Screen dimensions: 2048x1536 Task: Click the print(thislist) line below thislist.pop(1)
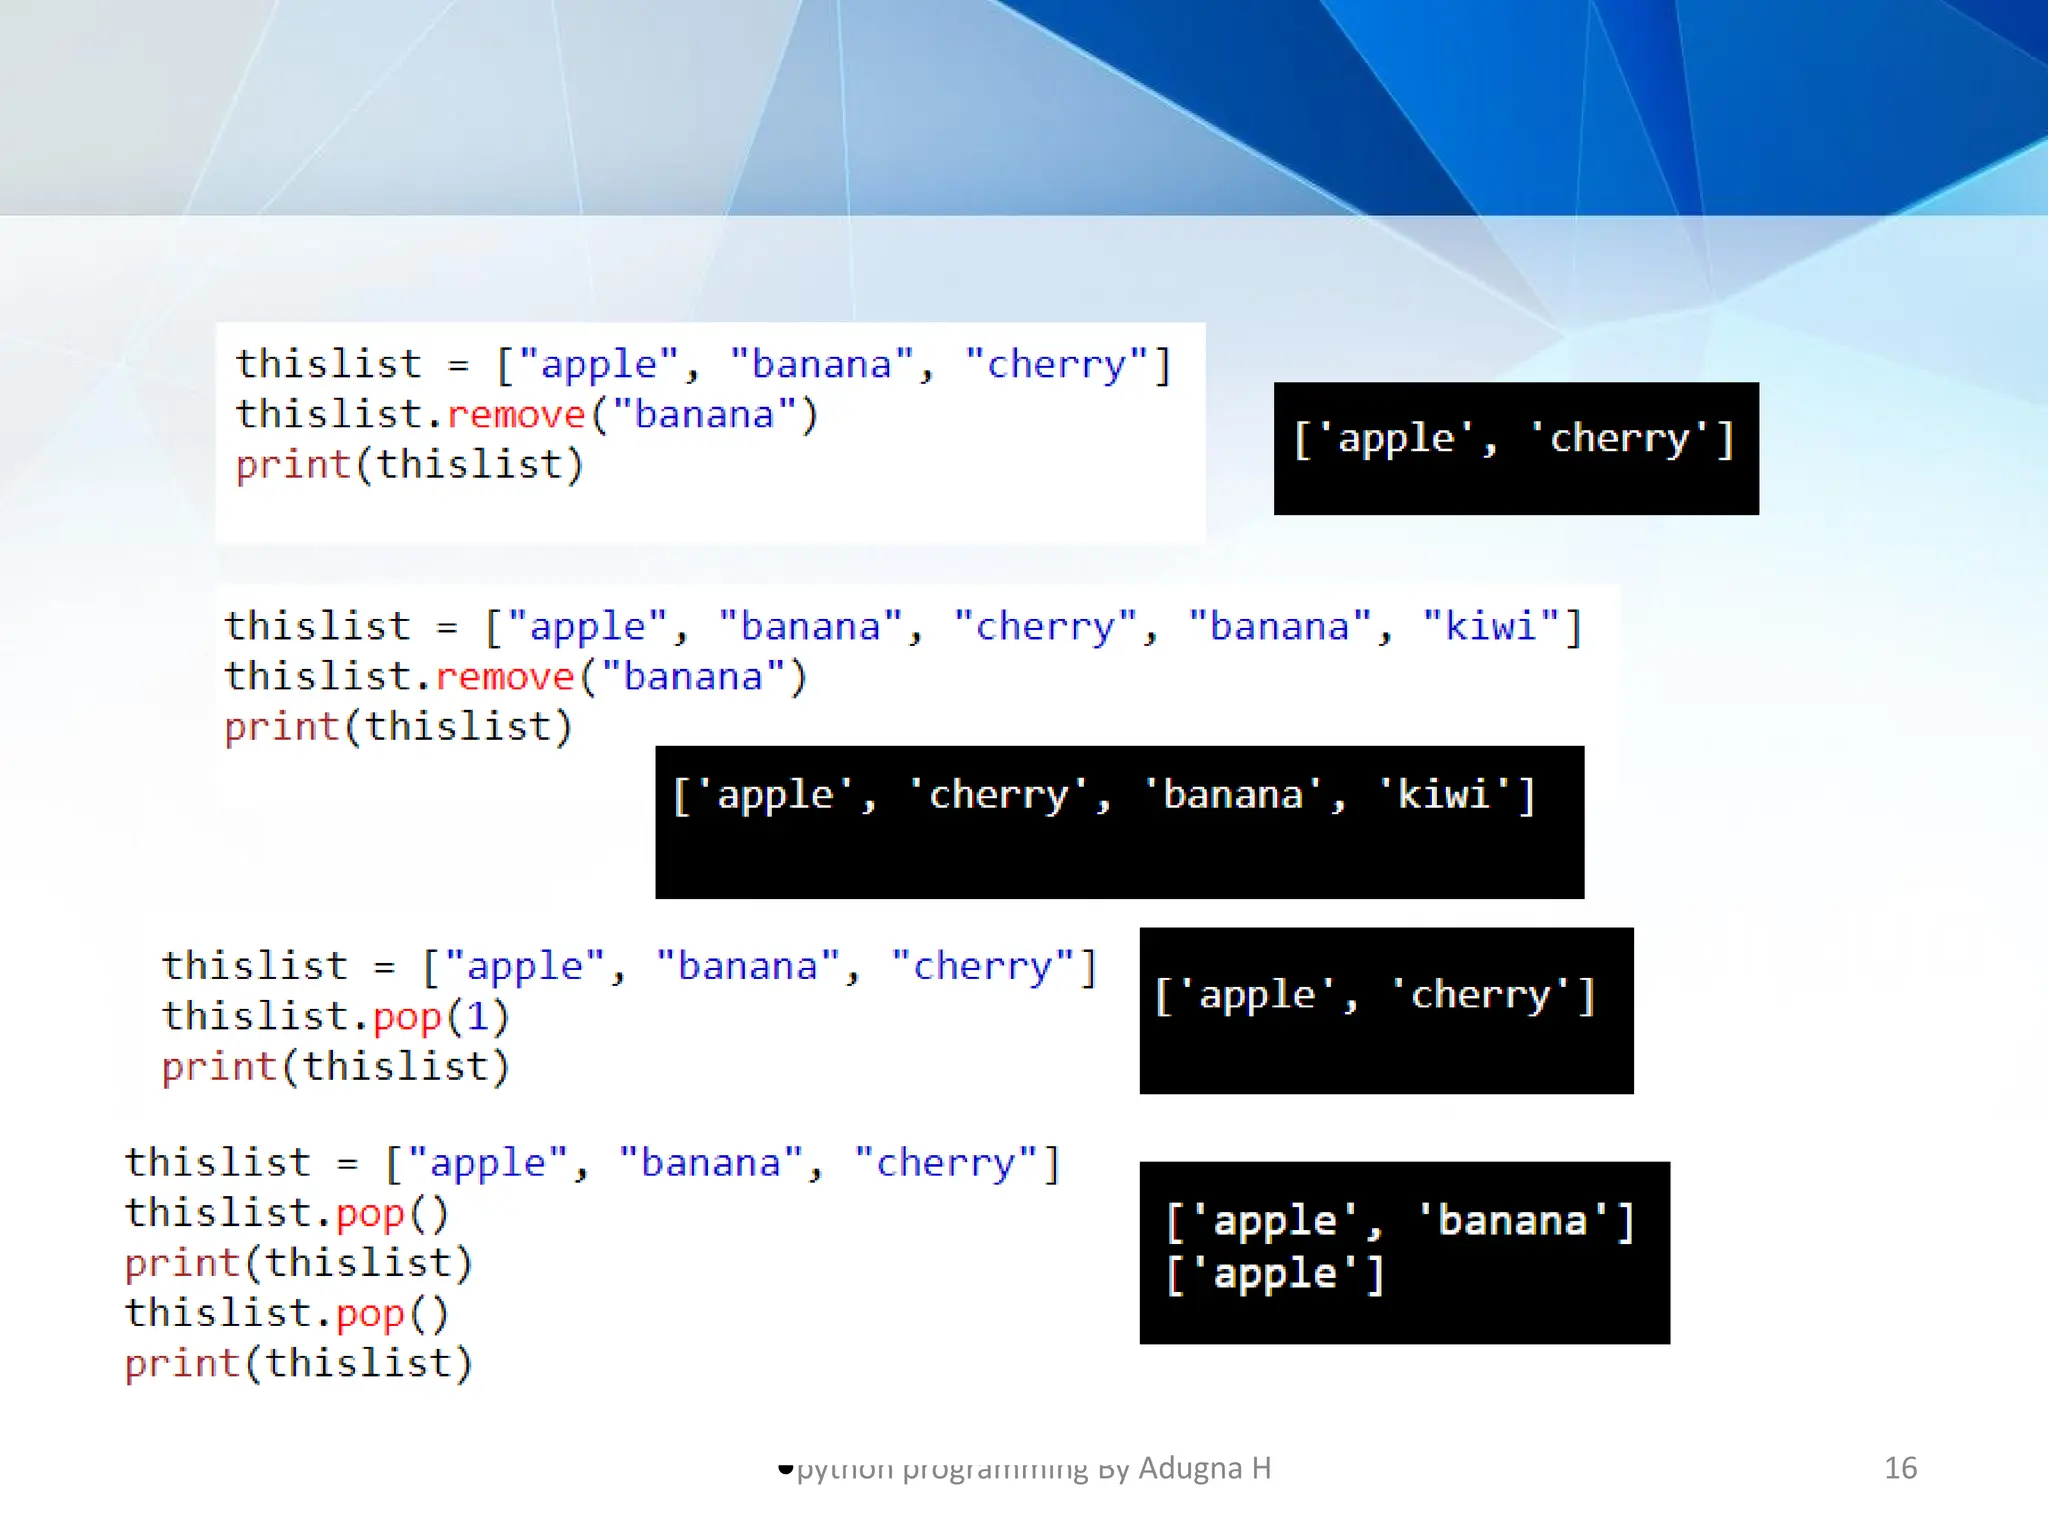[336, 1067]
